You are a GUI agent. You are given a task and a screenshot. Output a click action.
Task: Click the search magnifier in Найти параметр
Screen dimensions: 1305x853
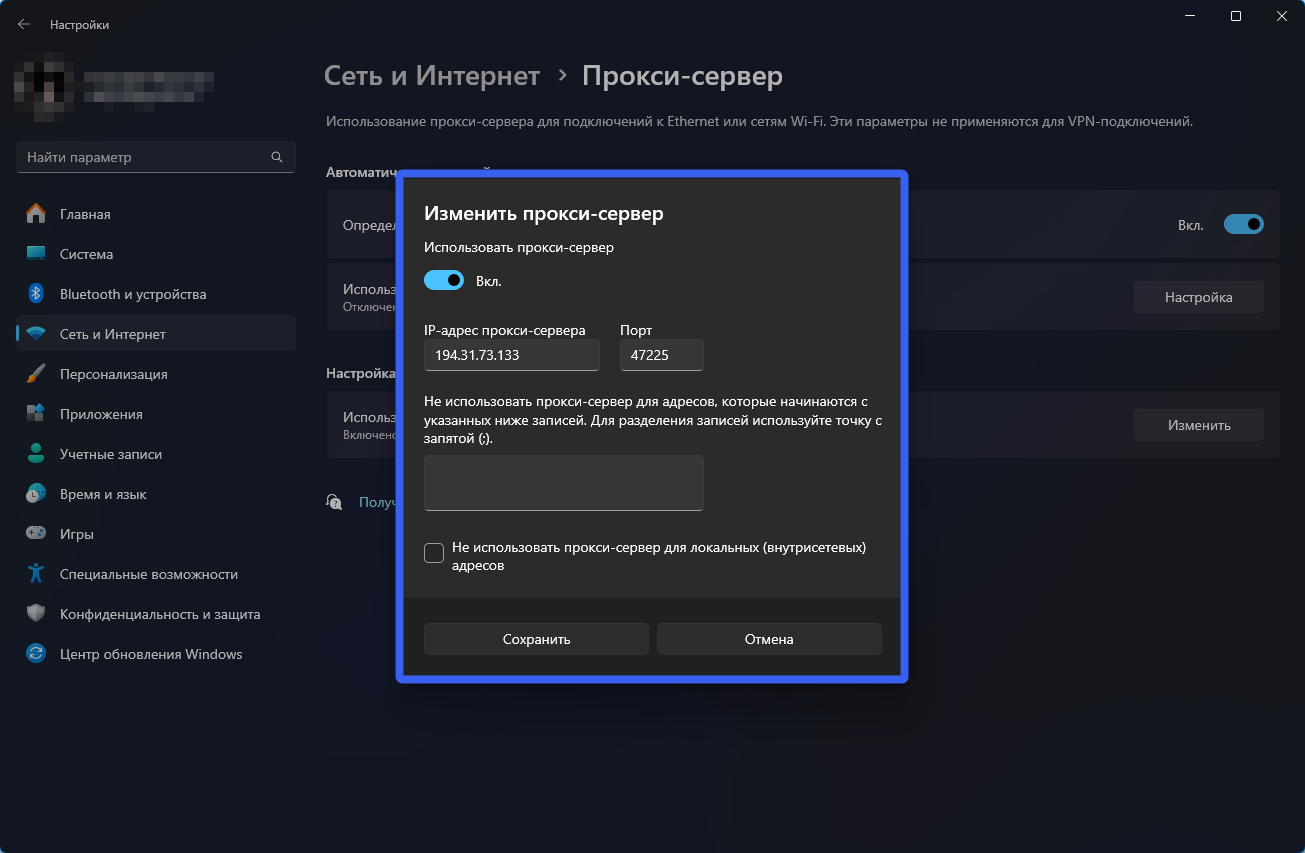(x=277, y=157)
